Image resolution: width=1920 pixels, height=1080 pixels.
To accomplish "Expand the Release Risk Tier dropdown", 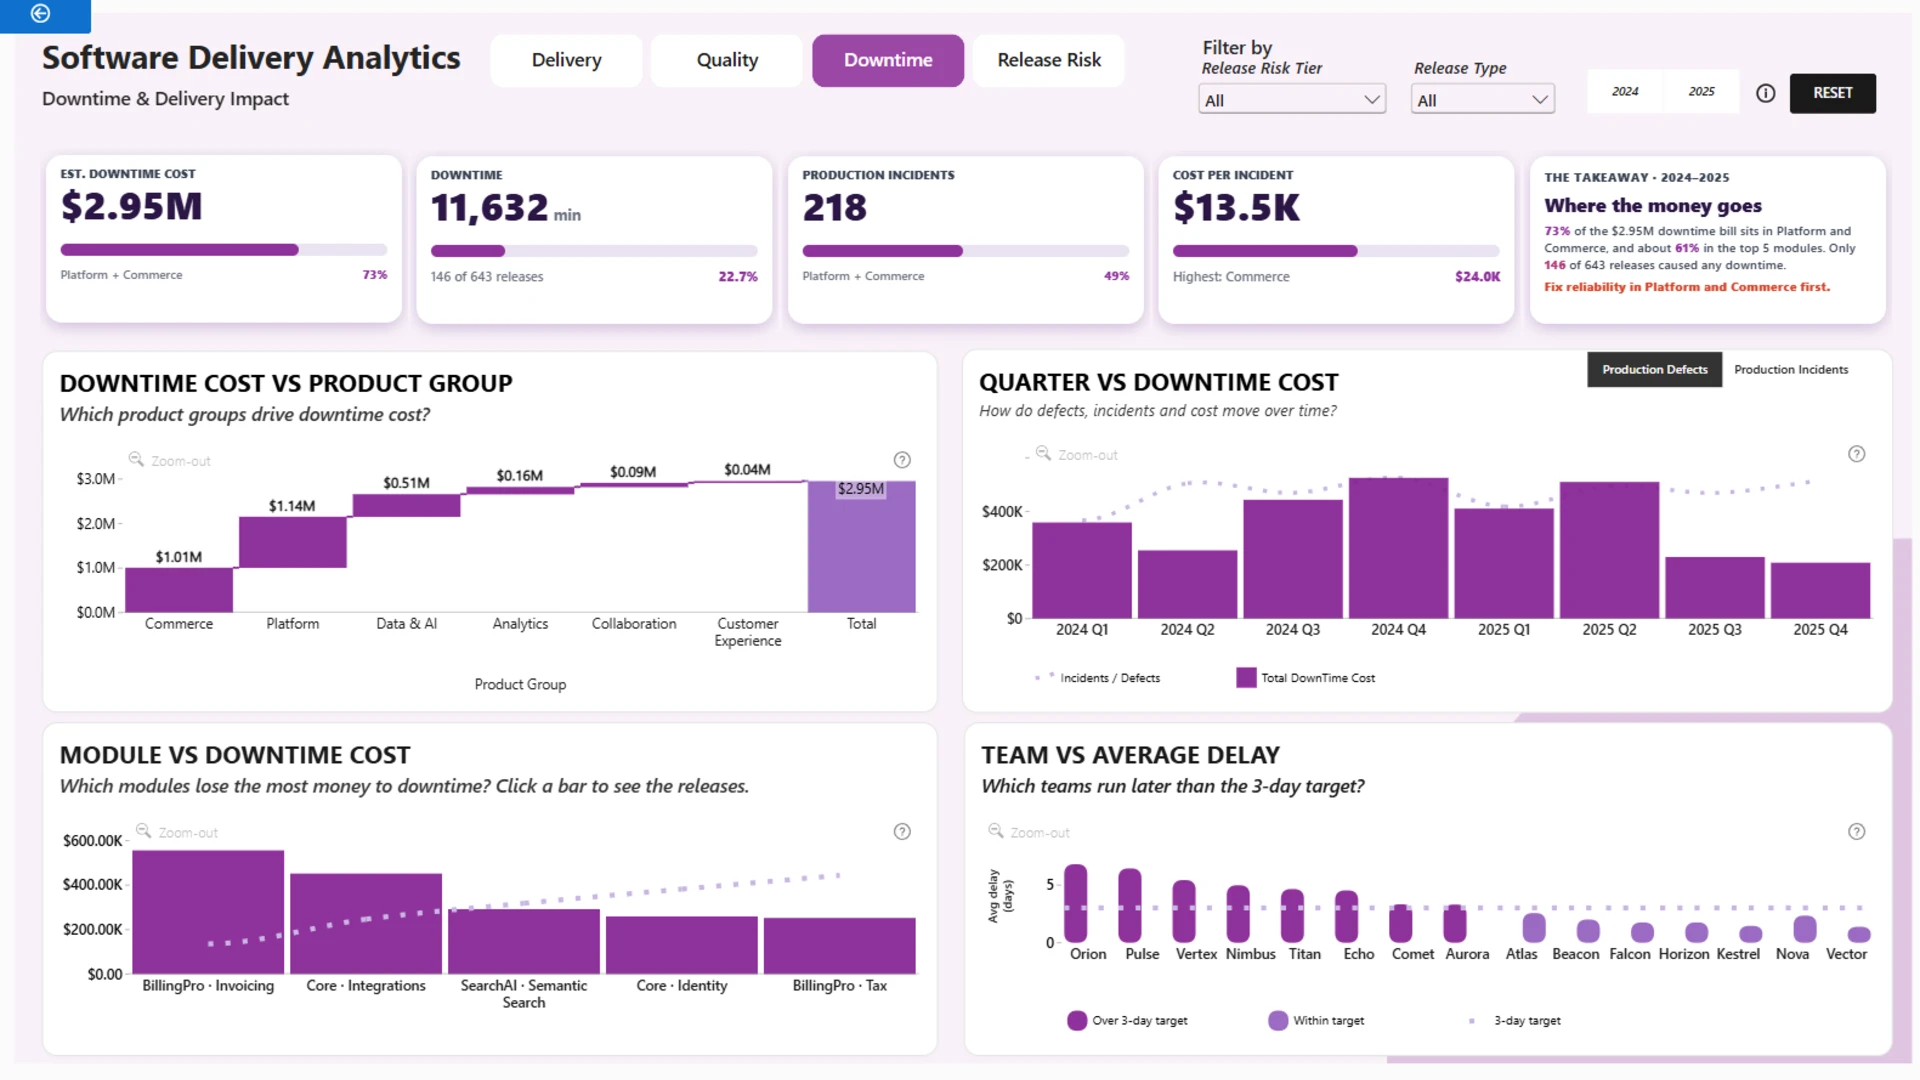I will [1292, 100].
